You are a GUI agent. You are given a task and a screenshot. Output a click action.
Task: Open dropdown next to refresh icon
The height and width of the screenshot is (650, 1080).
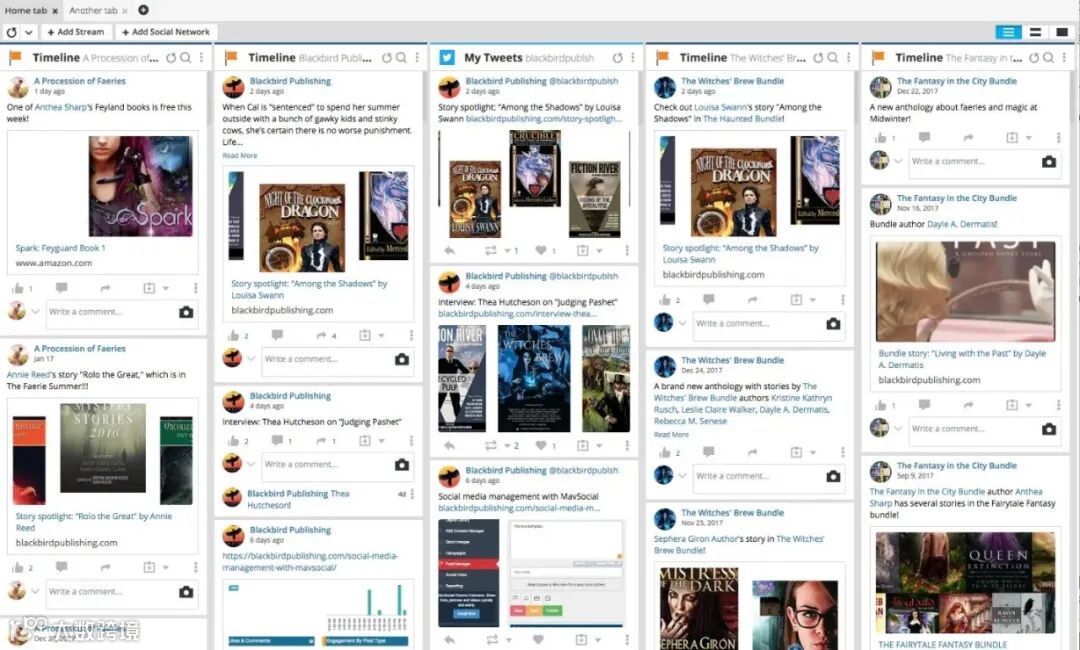28,32
